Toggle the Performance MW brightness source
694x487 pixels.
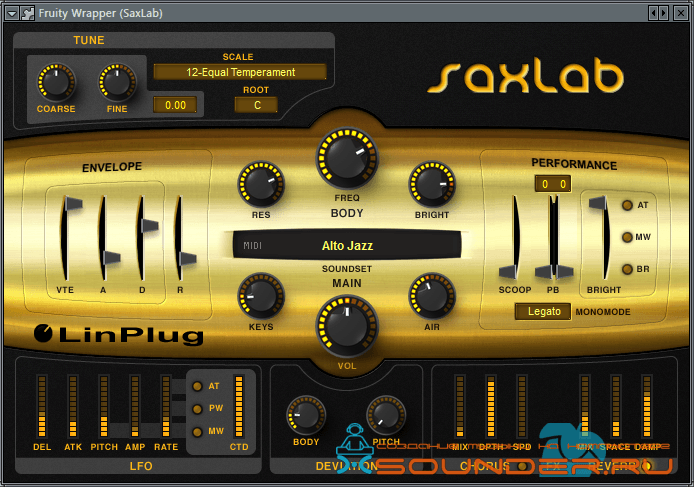click(x=627, y=237)
